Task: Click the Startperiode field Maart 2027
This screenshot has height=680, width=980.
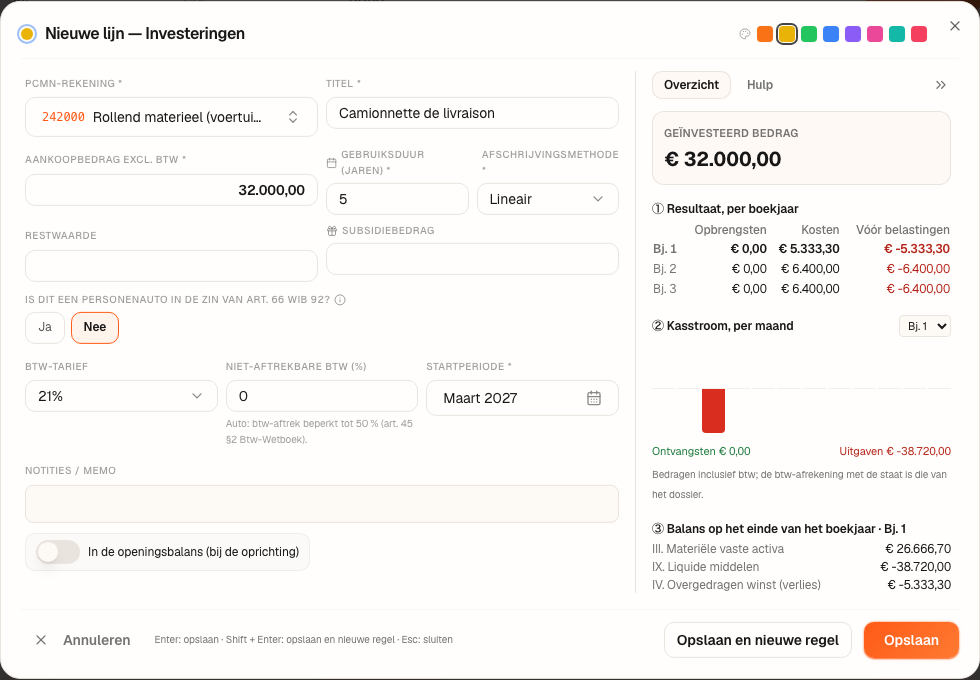Action: 522,398
